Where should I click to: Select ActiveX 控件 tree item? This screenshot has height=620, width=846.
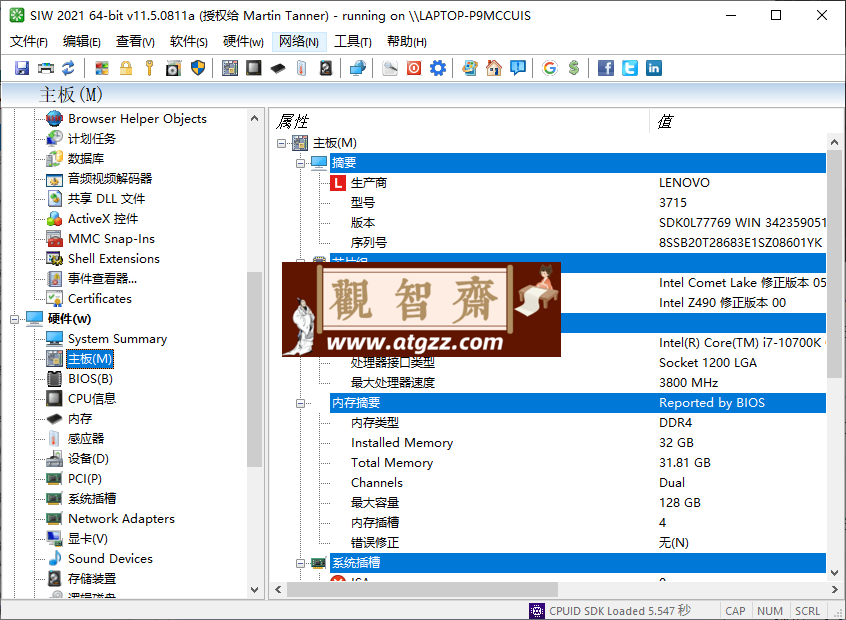coord(103,219)
